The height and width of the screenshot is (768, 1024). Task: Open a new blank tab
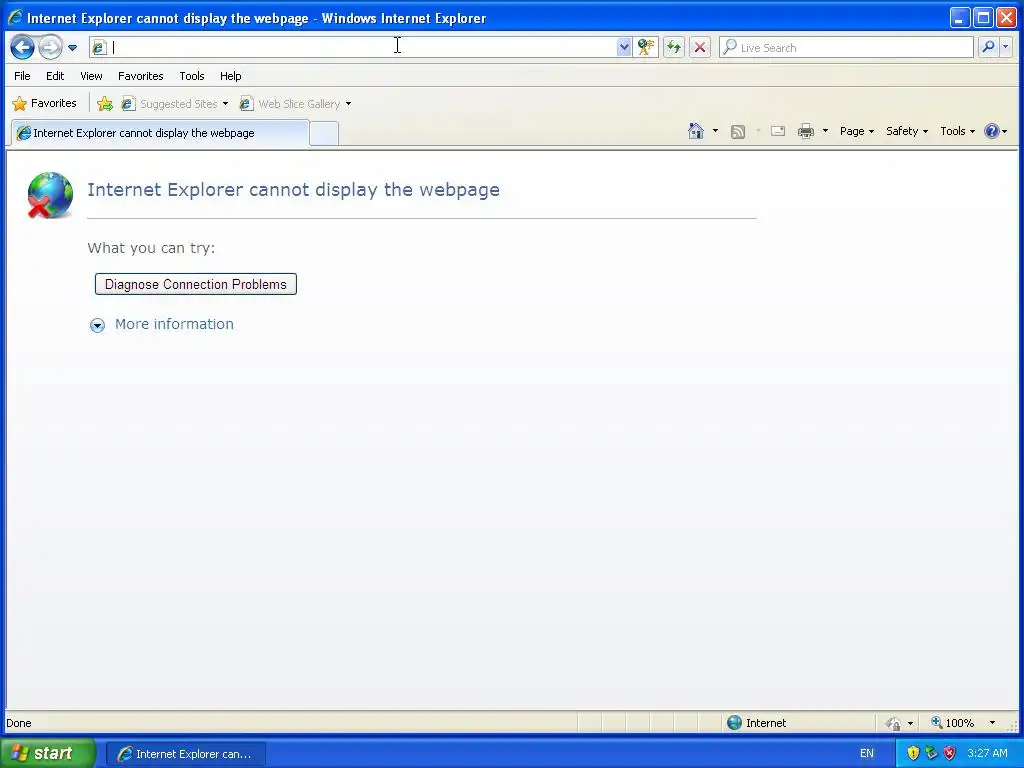(324, 133)
